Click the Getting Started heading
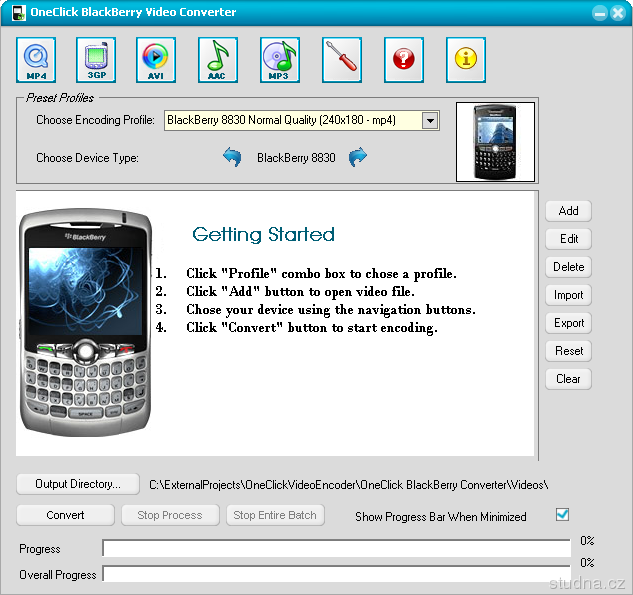The height and width of the screenshot is (595, 633). click(x=263, y=235)
